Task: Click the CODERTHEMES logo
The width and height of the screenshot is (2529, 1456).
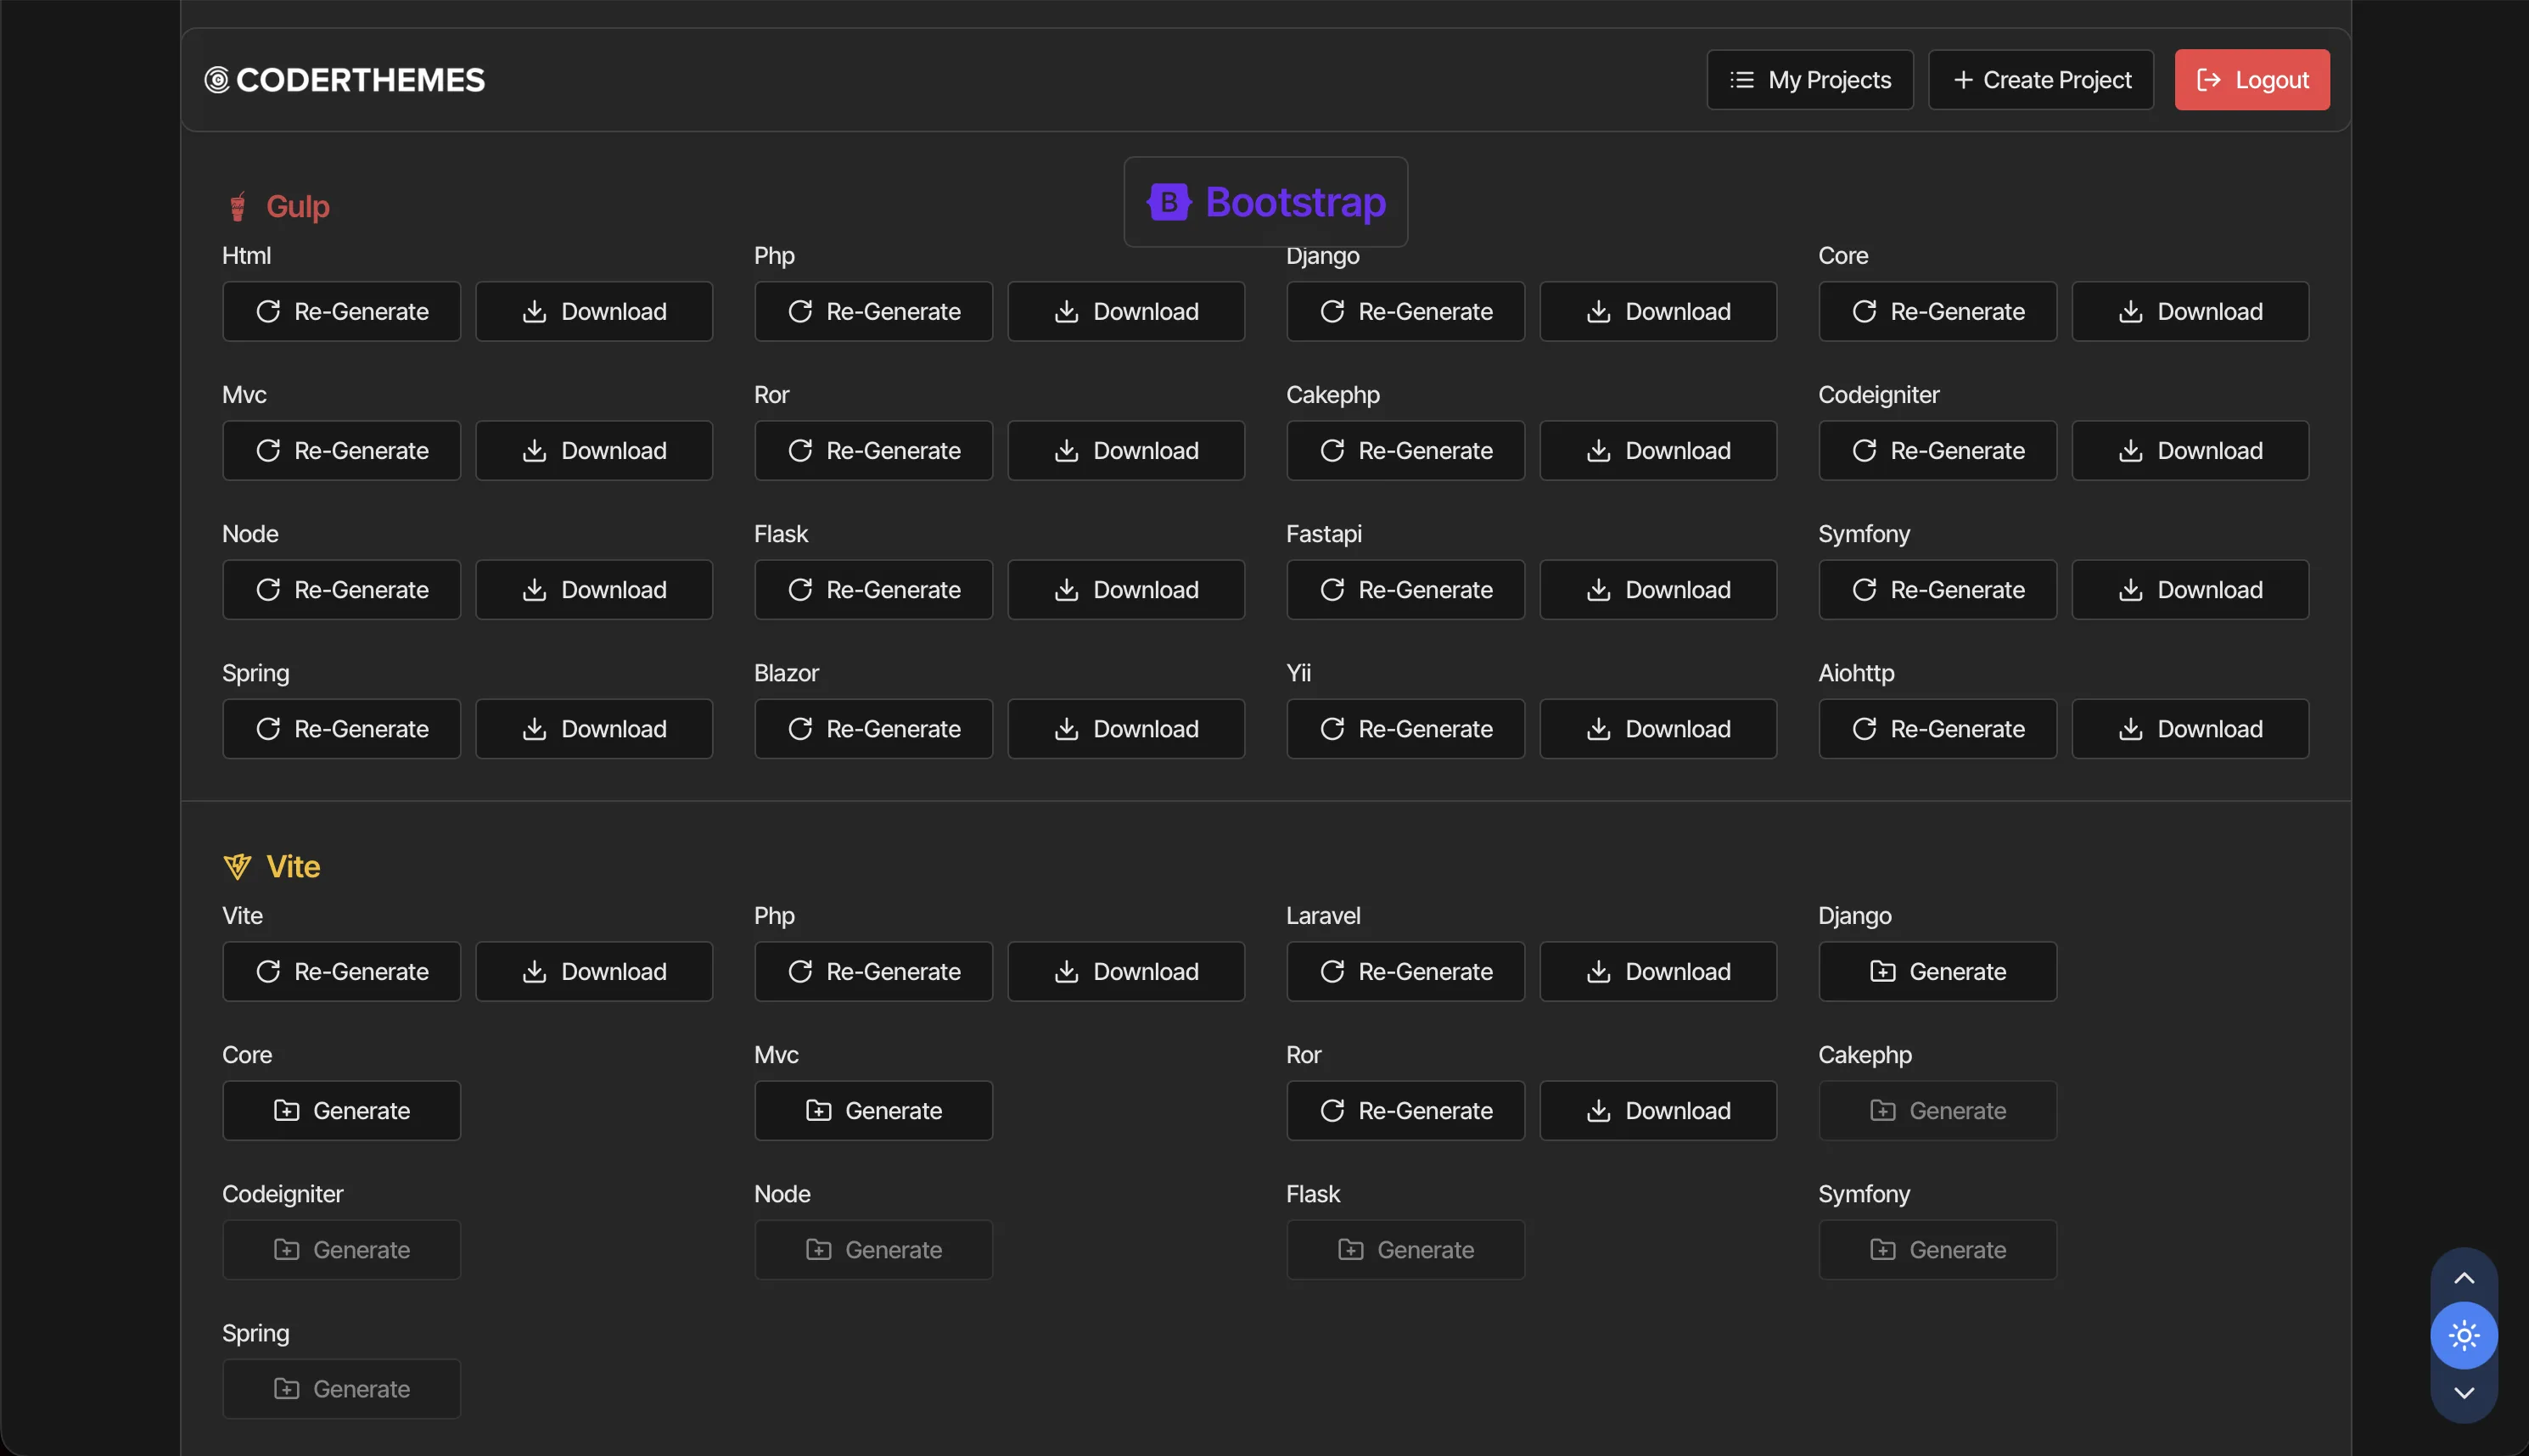Action: pyautogui.click(x=344, y=80)
